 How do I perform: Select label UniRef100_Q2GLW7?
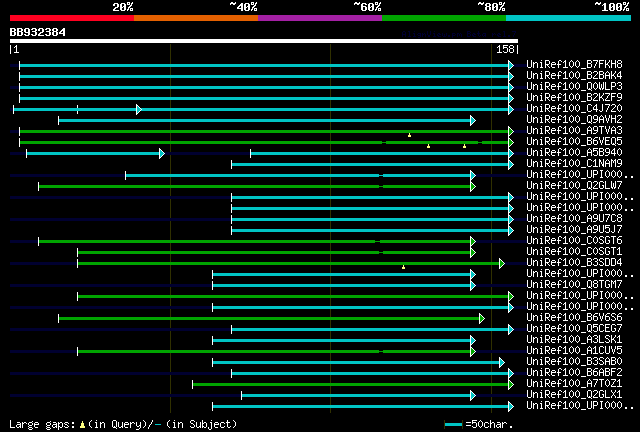click(x=574, y=186)
